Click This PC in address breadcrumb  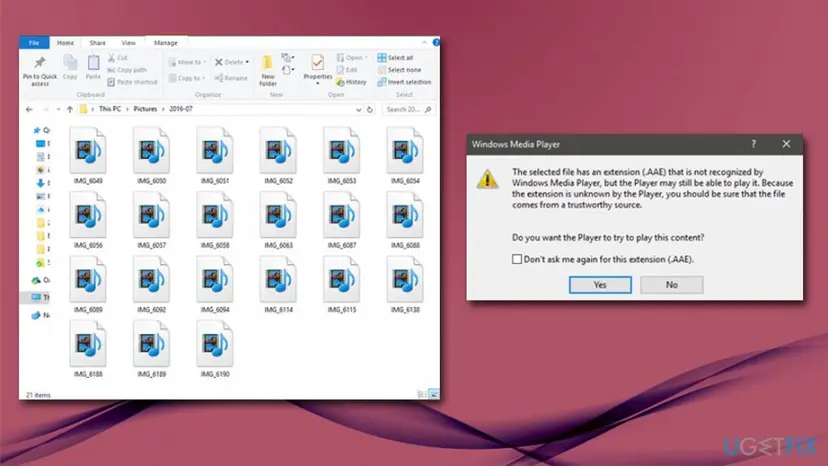110,109
